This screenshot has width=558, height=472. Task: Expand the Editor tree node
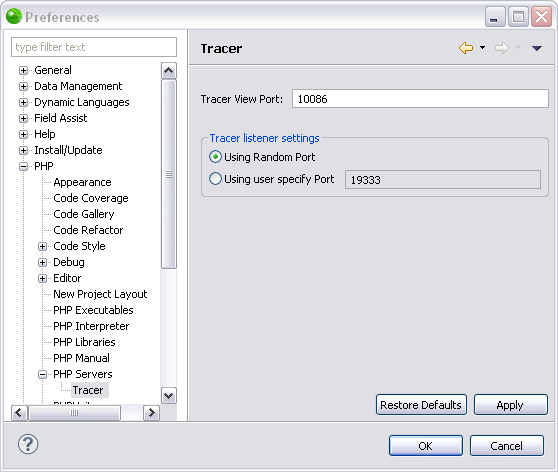point(42,278)
